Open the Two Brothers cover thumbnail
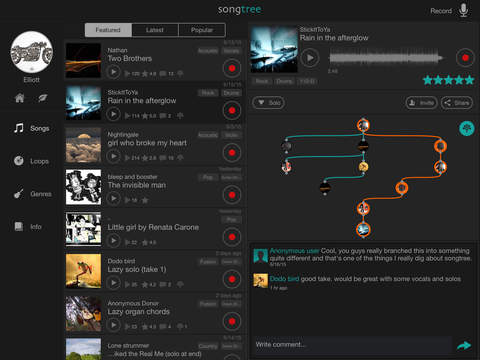This screenshot has height=360, width=480. tap(83, 60)
